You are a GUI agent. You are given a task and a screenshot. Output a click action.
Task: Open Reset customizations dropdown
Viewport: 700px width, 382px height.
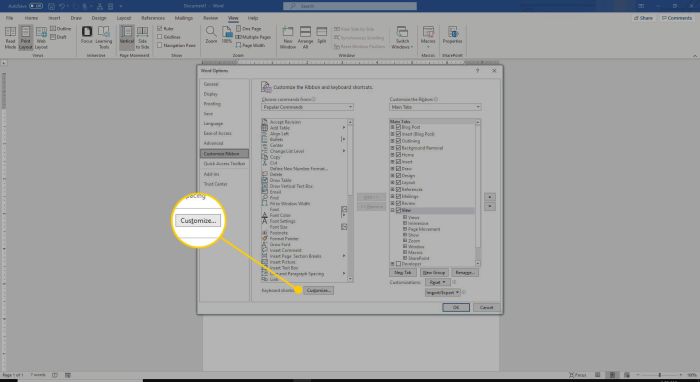pos(437,282)
